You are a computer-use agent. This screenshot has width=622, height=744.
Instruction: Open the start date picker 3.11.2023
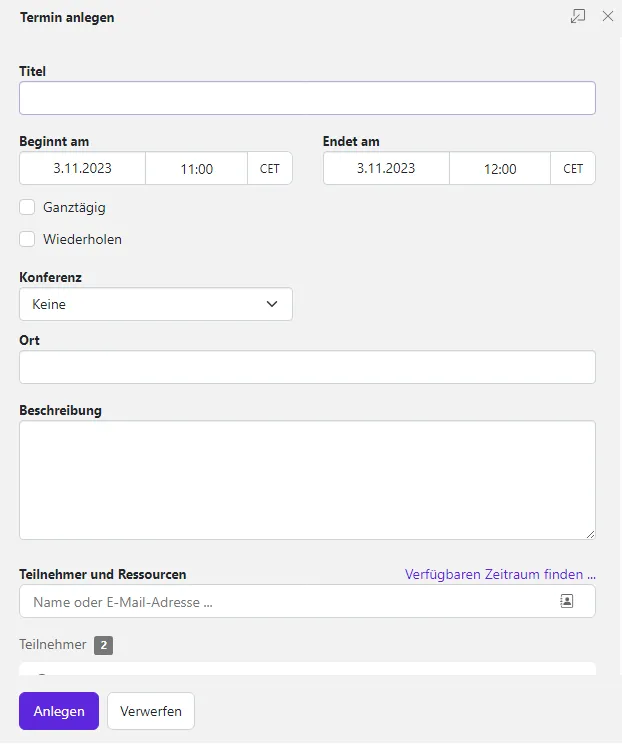click(83, 169)
